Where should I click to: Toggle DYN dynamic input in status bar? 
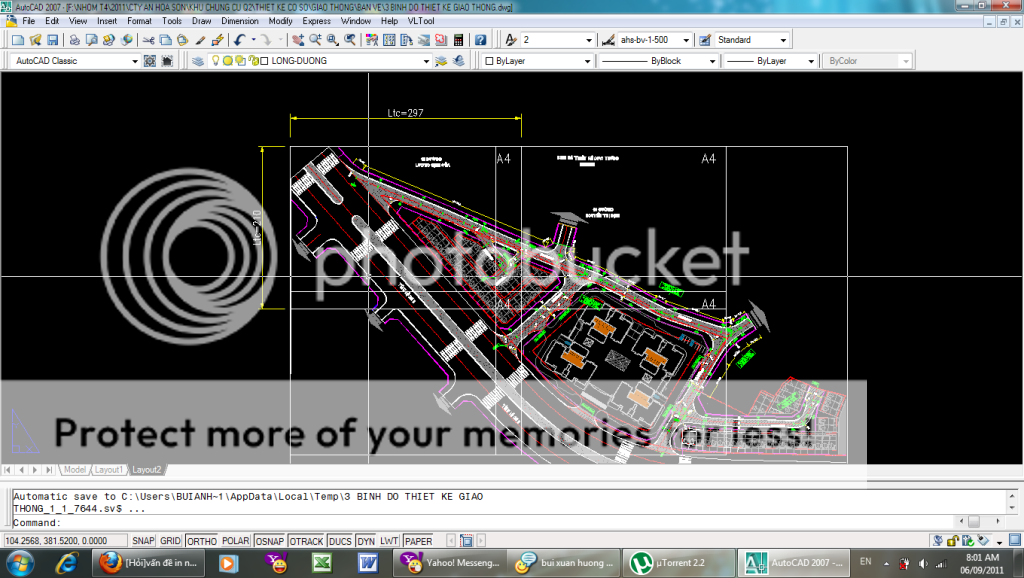(x=366, y=541)
